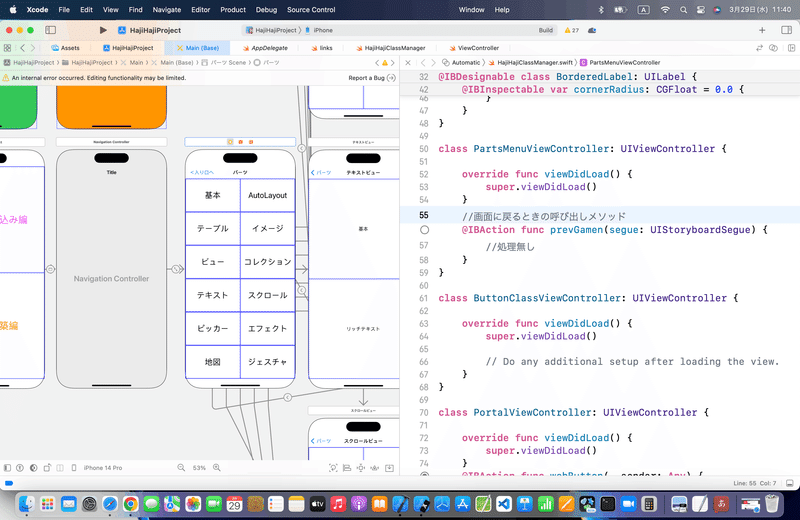Run the project with the play button
The width and height of the screenshot is (800, 520).
coord(103,30)
